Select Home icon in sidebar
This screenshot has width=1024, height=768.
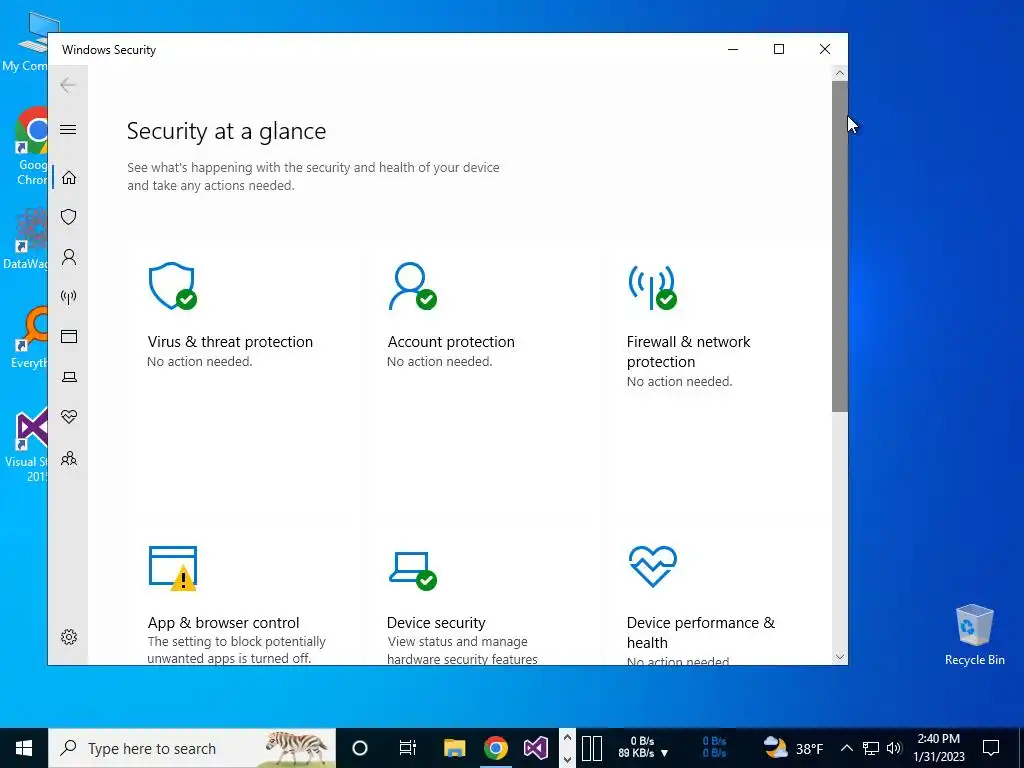[x=69, y=178]
